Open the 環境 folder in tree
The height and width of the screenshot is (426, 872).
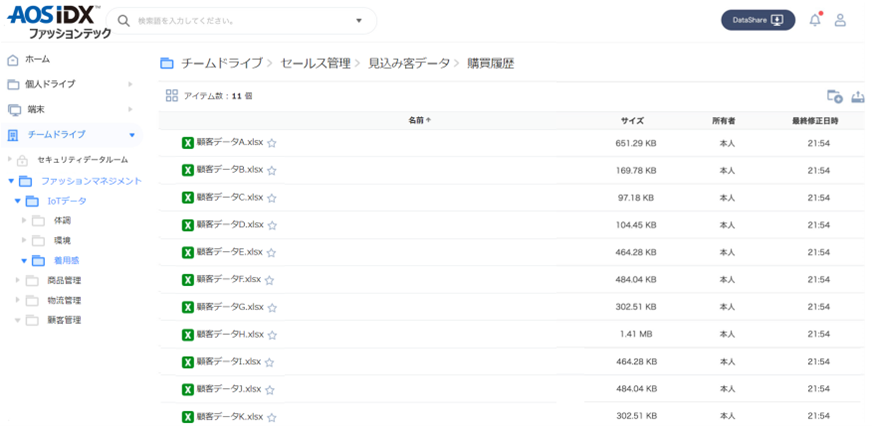(x=62, y=241)
